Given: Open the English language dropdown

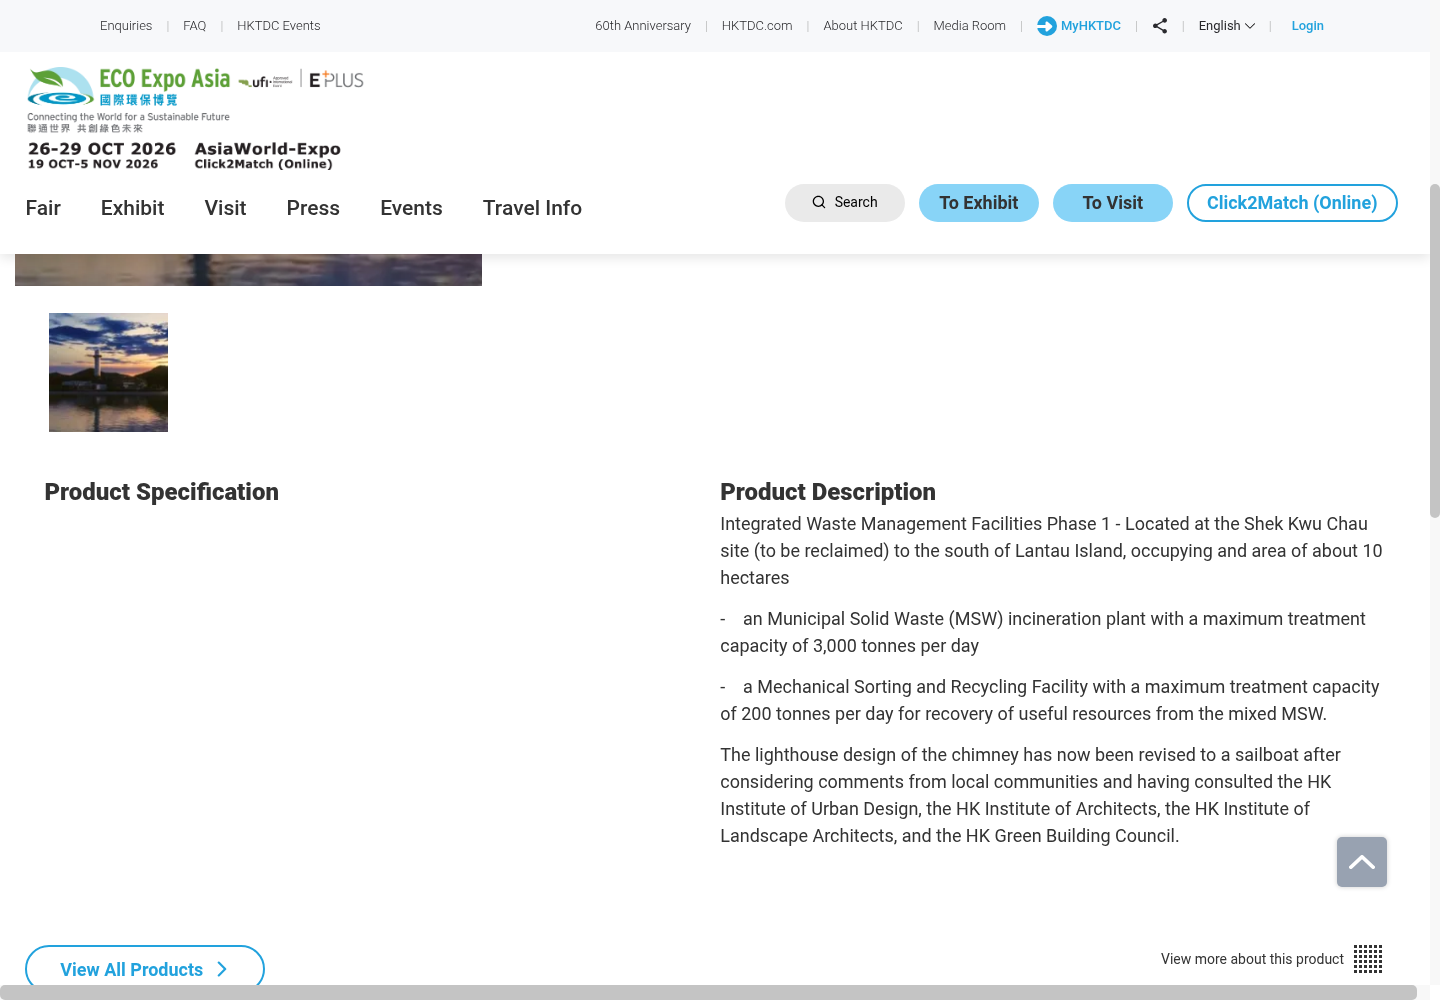Looking at the screenshot, I should pyautogui.click(x=1226, y=26).
